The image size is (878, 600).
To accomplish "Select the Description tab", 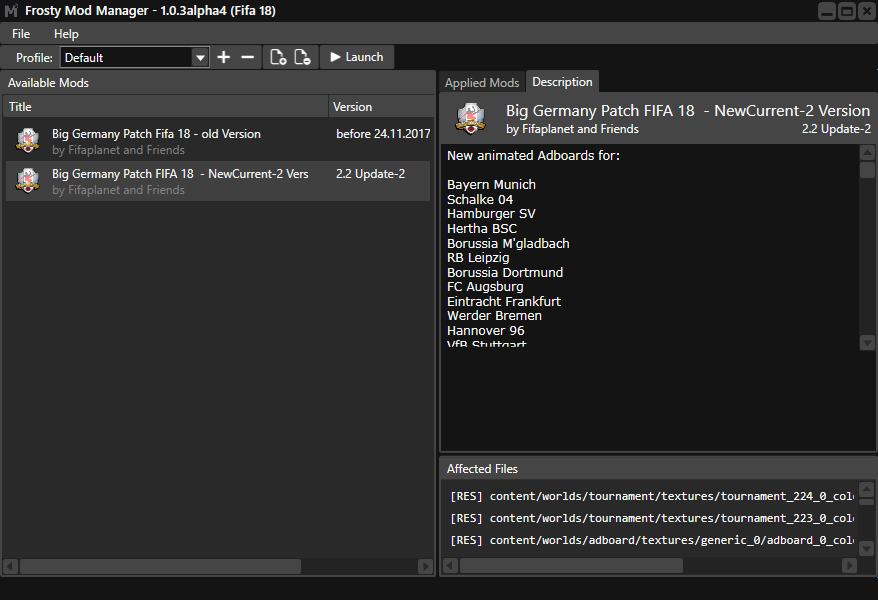I will pyautogui.click(x=562, y=82).
